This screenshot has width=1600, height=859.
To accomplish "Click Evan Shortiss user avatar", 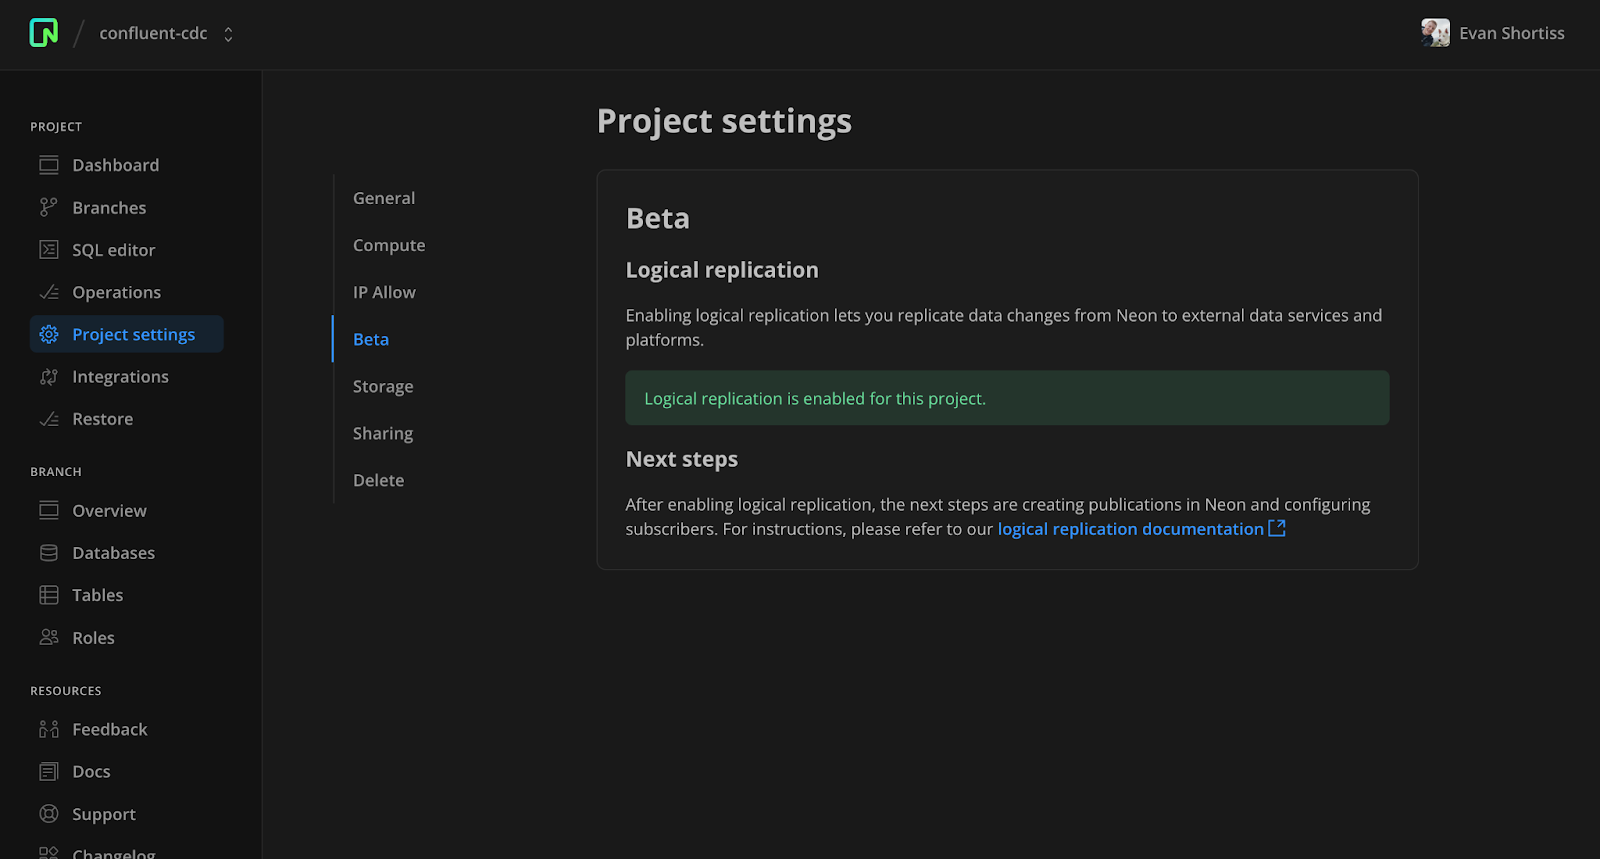I will 1436,33.
